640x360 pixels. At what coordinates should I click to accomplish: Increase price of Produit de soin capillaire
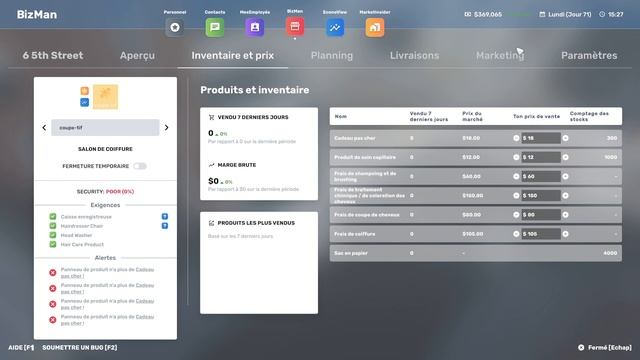[565, 157]
